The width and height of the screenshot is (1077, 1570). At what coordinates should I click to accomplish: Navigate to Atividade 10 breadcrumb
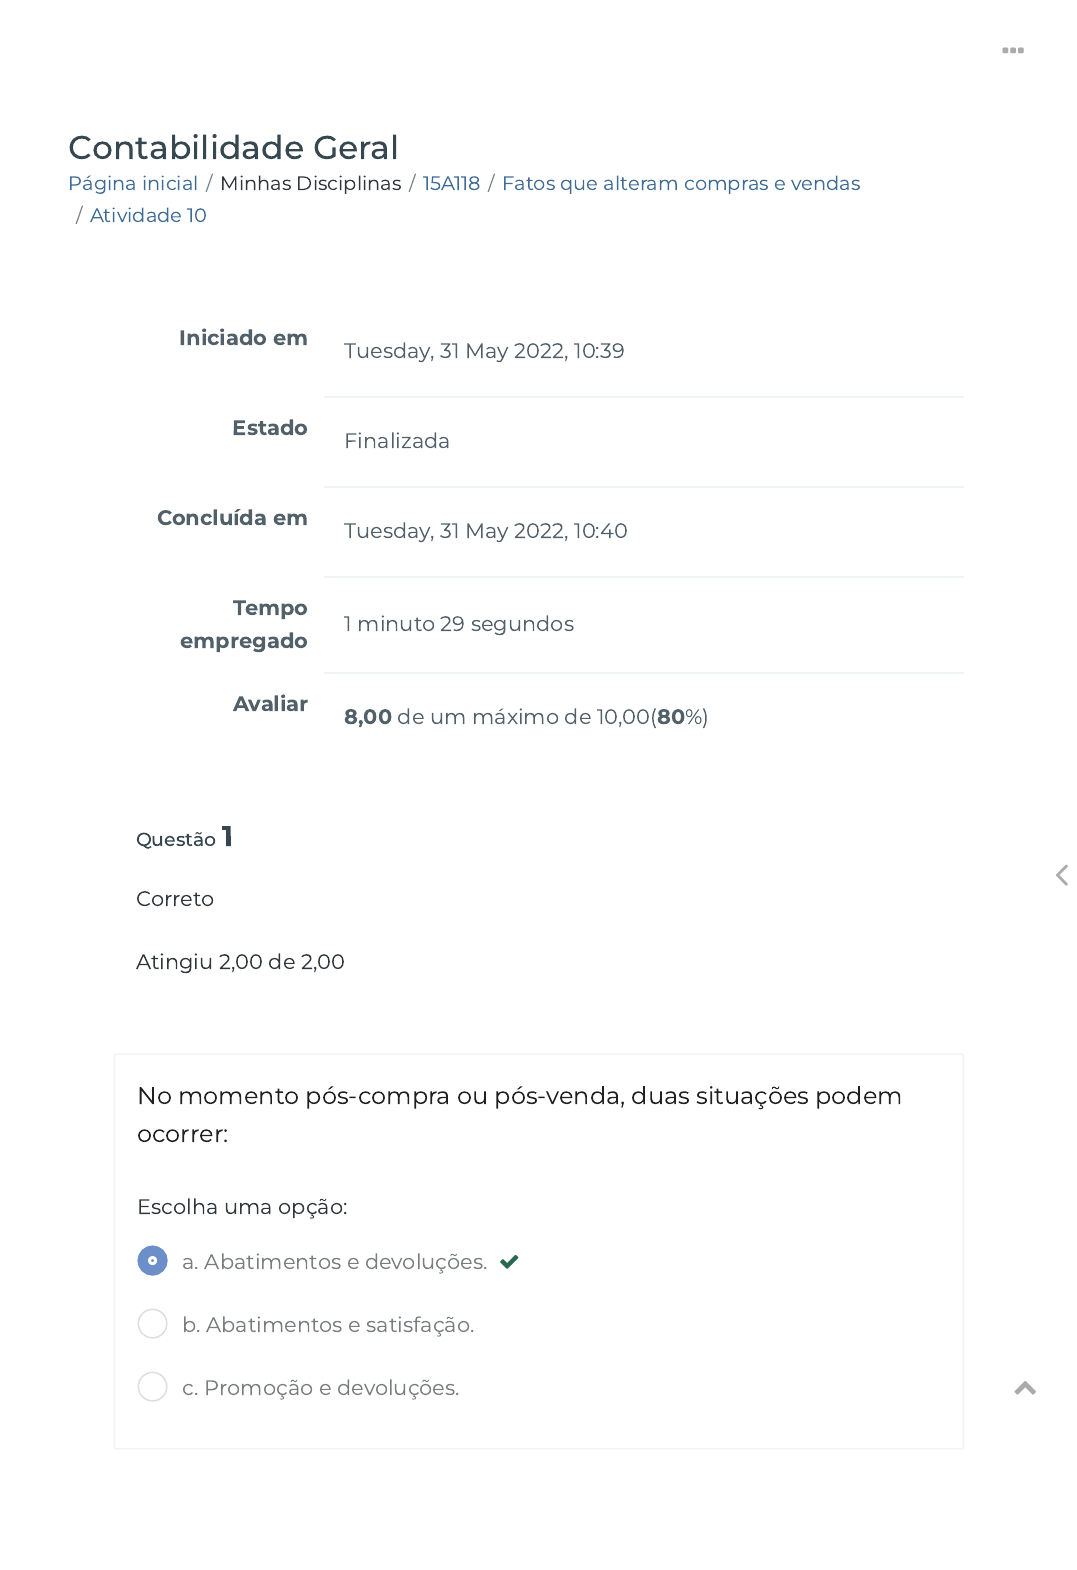148,215
